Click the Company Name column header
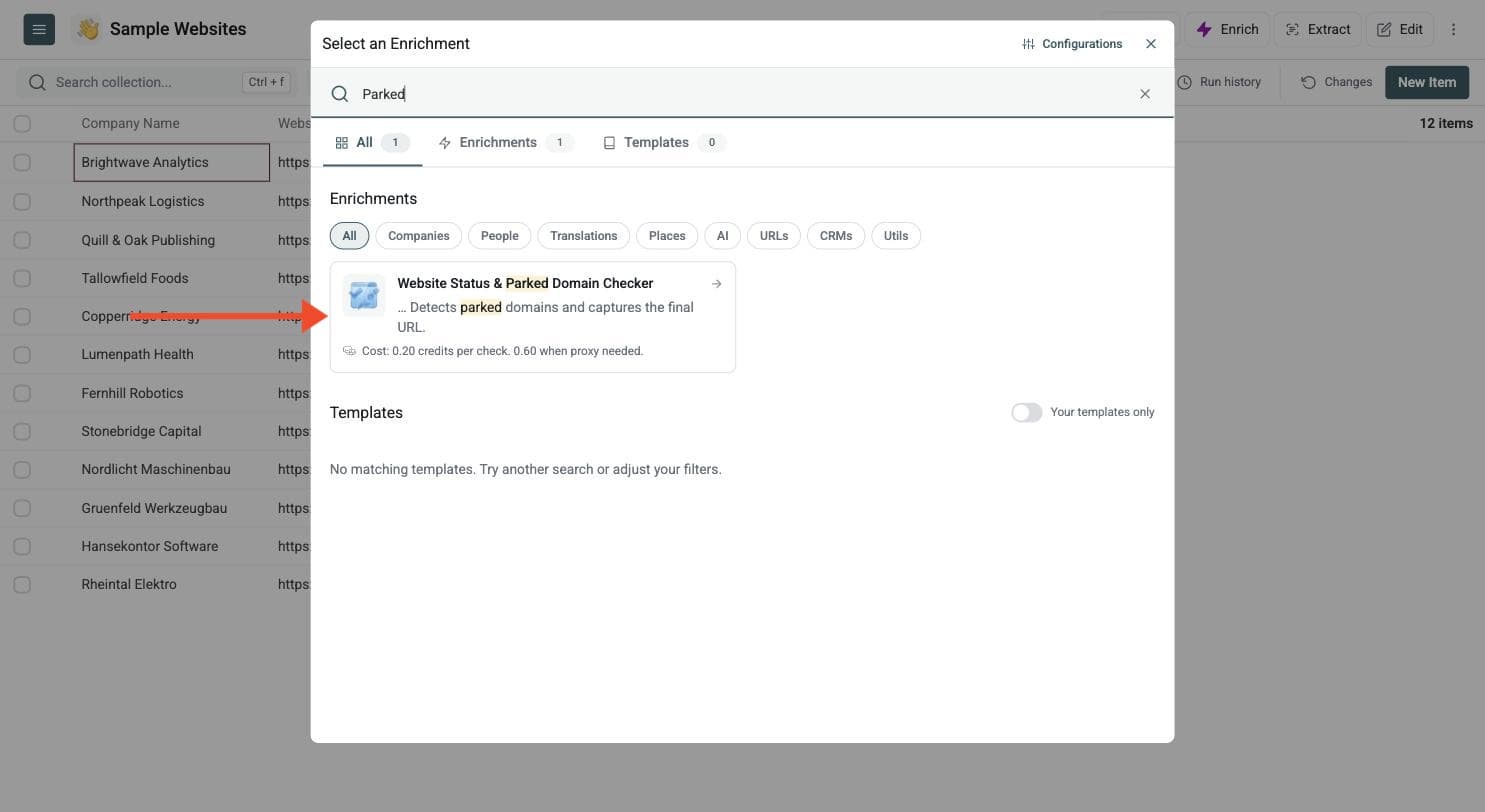The image size is (1485, 812). [x=130, y=124]
